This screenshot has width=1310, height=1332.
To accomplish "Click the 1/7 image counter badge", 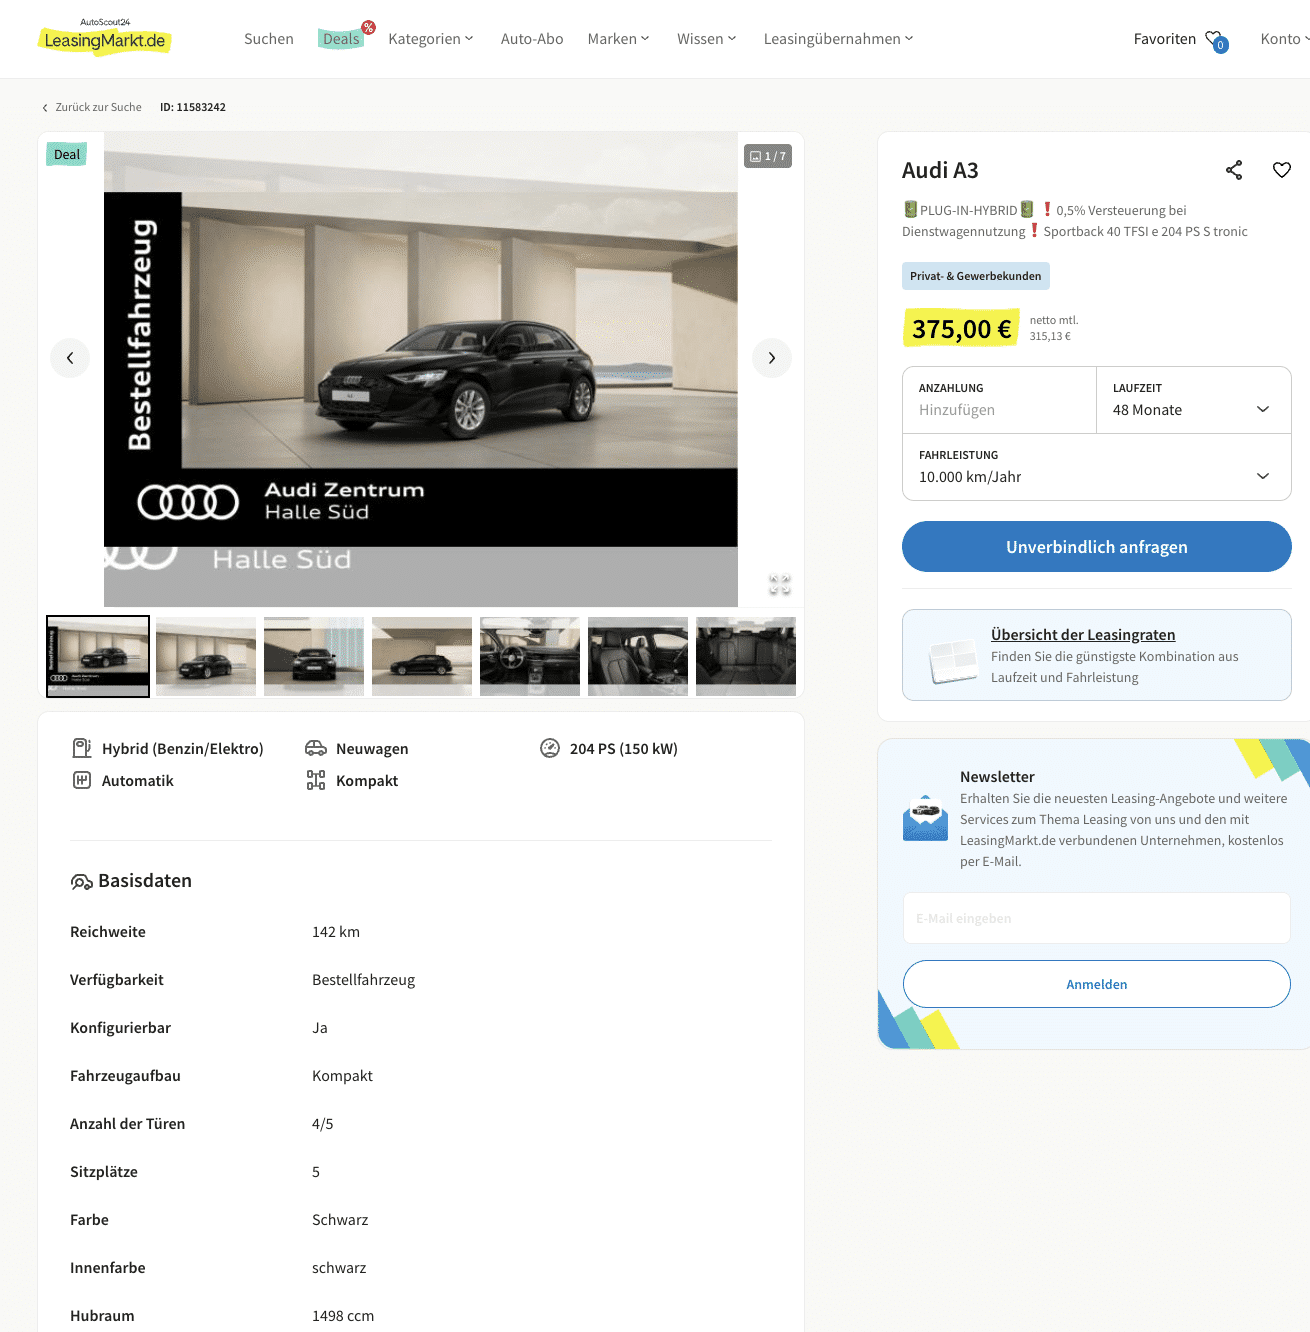I will coord(768,156).
